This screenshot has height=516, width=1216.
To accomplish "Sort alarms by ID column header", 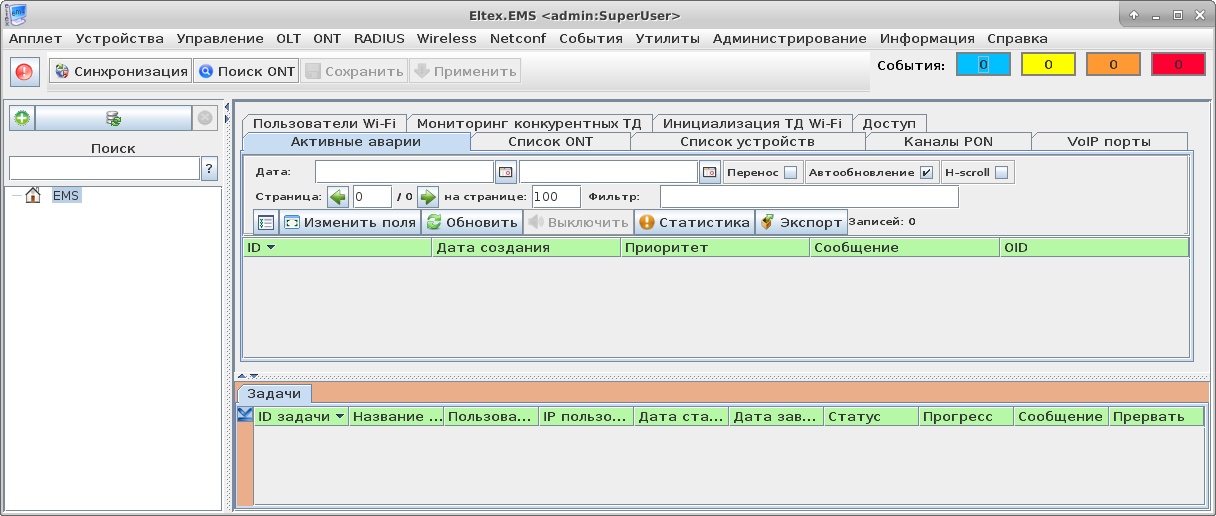I will [337, 247].
